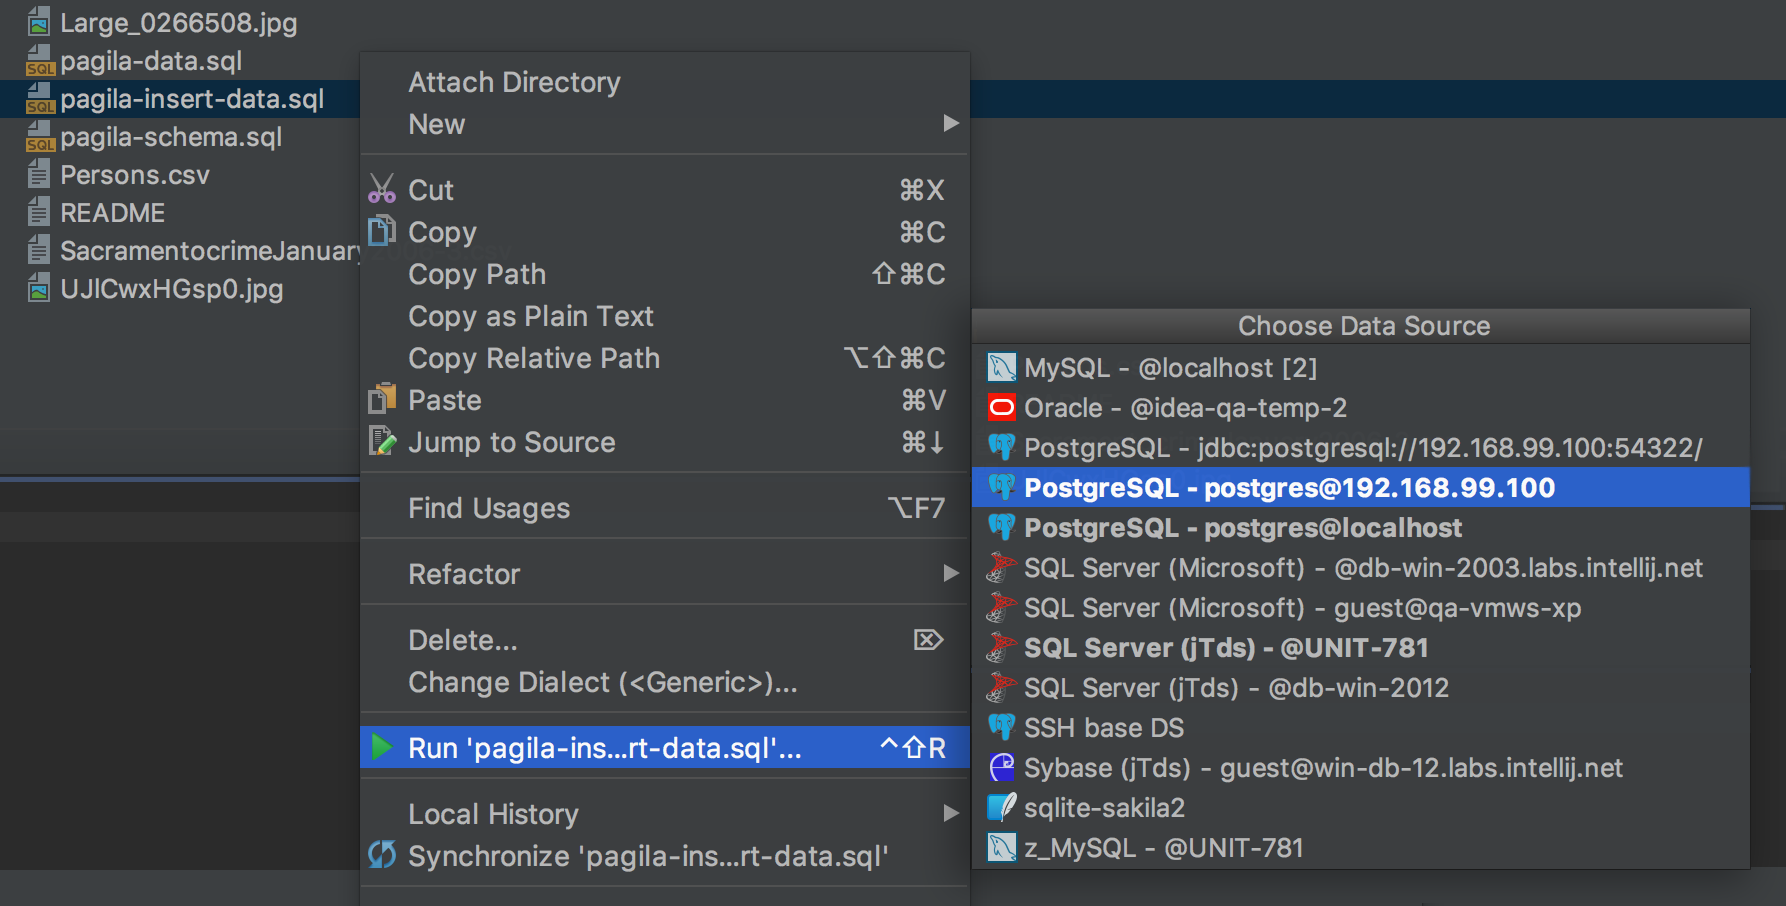Run 'pagila-ins...rt-data.sql' from menu
Screen dimensions: 1786x906
(664, 748)
